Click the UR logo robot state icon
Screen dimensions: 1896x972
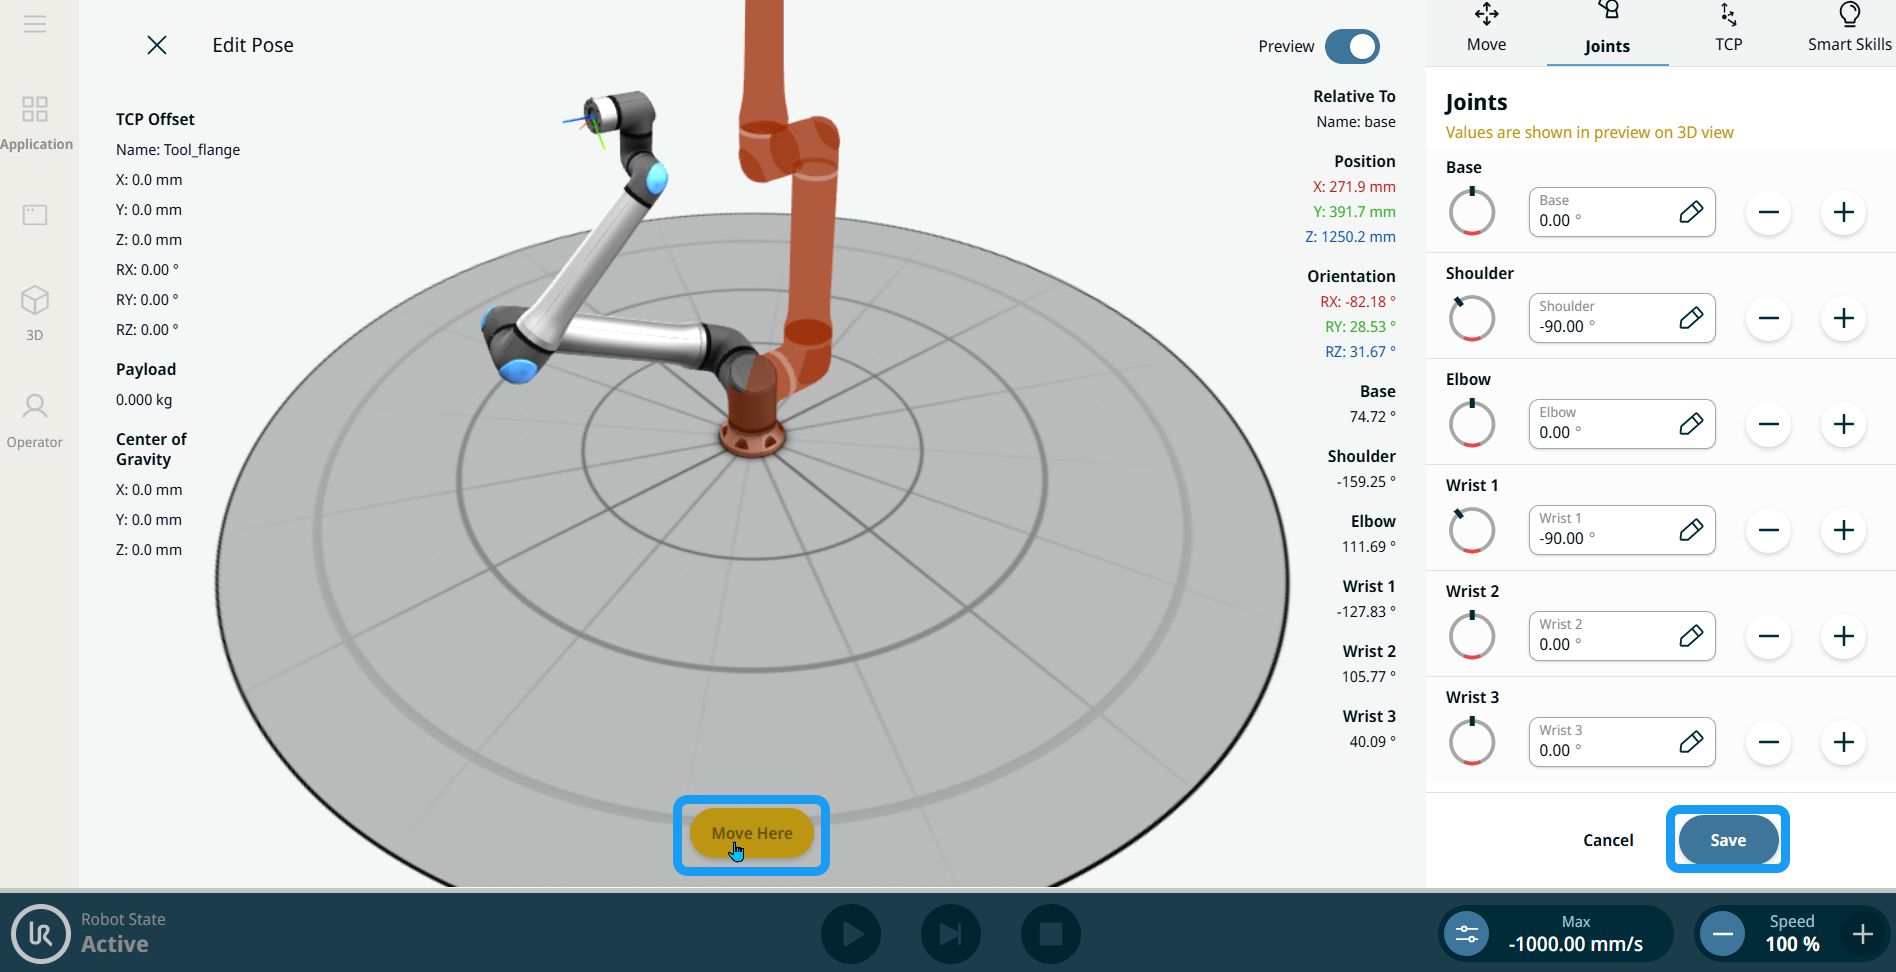click(40, 934)
